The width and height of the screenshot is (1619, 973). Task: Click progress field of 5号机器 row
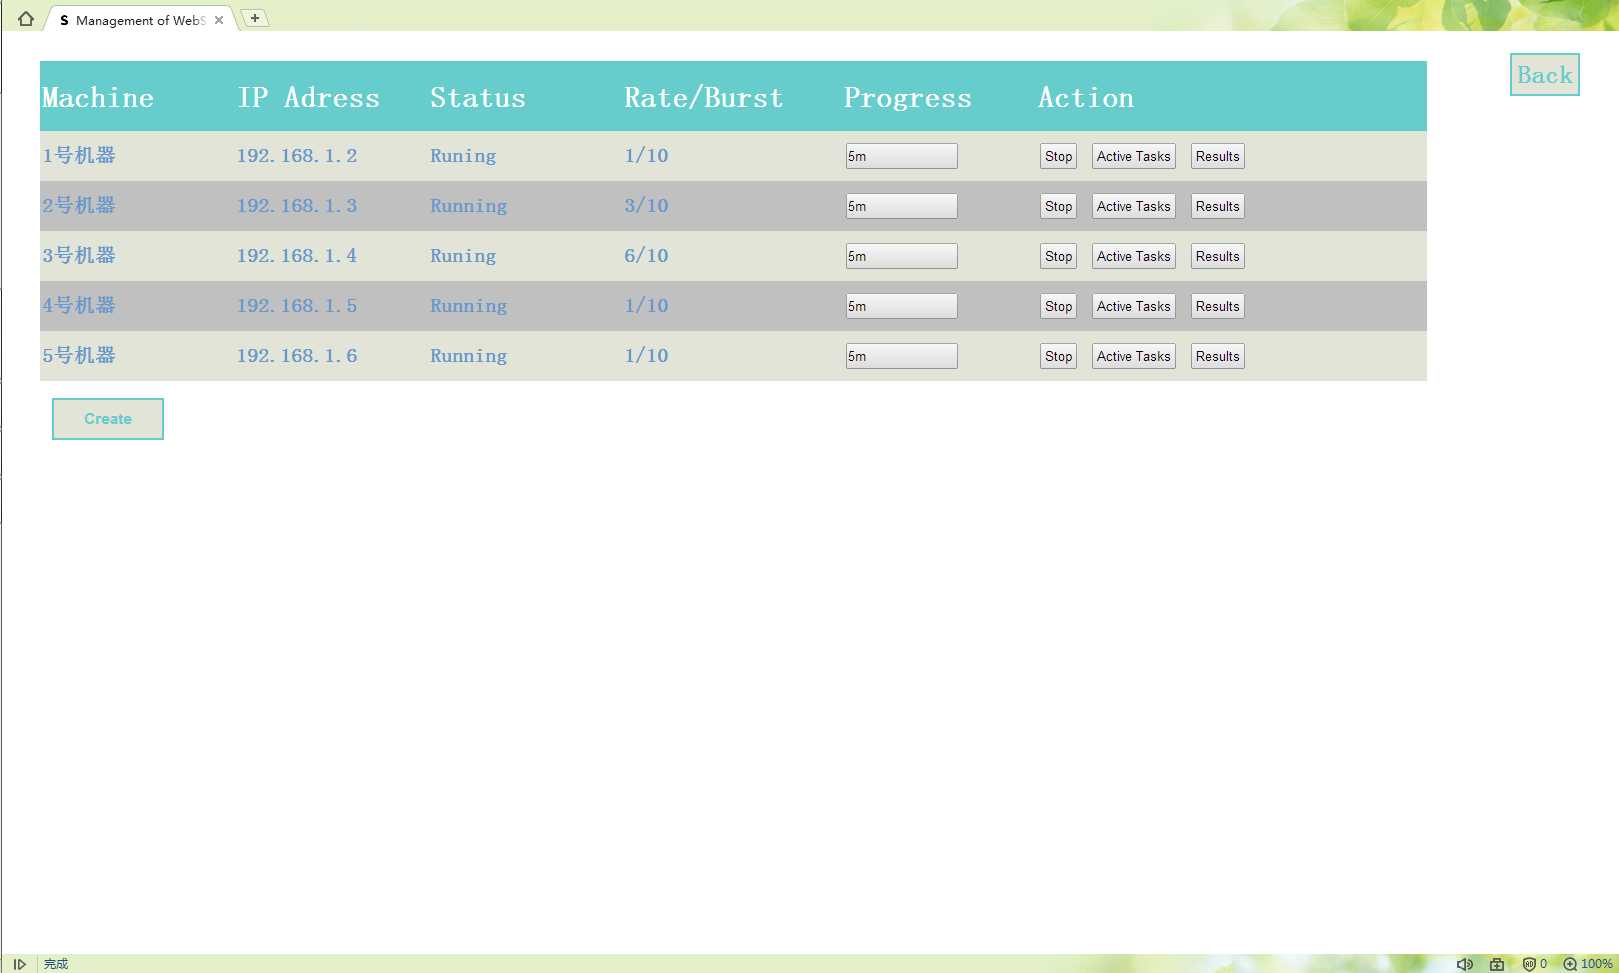(901, 356)
